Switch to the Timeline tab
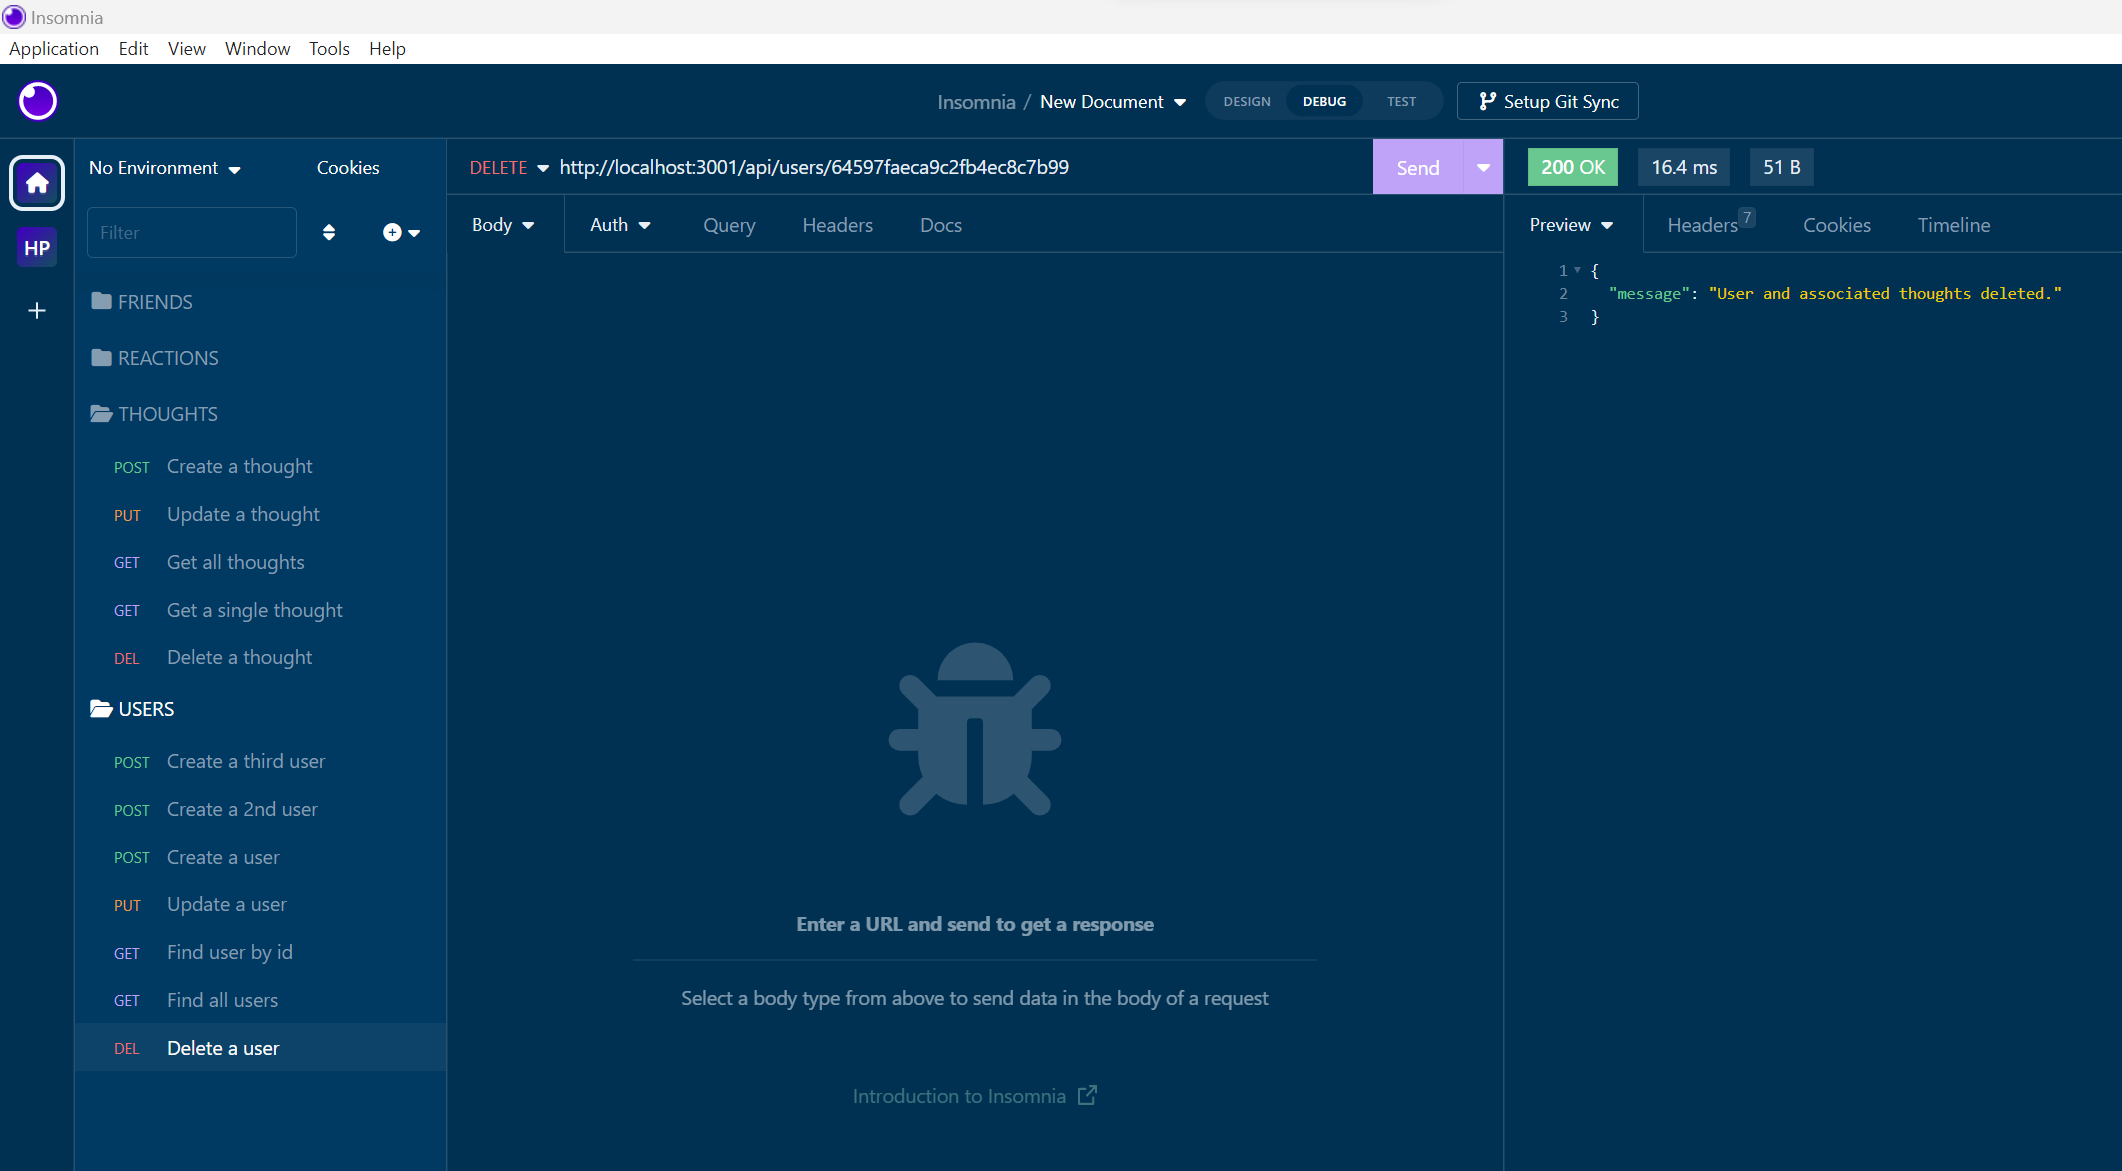The image size is (2122, 1171). [x=1953, y=225]
